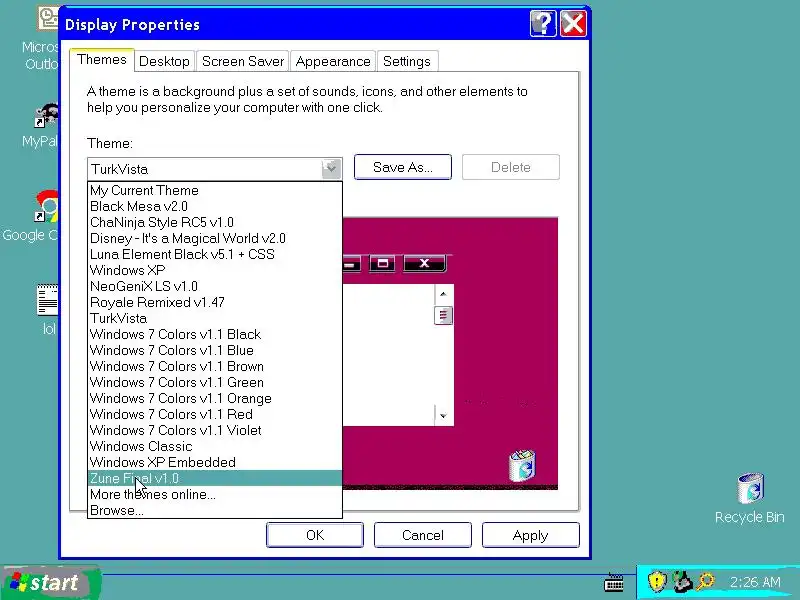The image size is (800, 600).
Task: Pick the Windows XP Embedded theme
Action: point(215,462)
